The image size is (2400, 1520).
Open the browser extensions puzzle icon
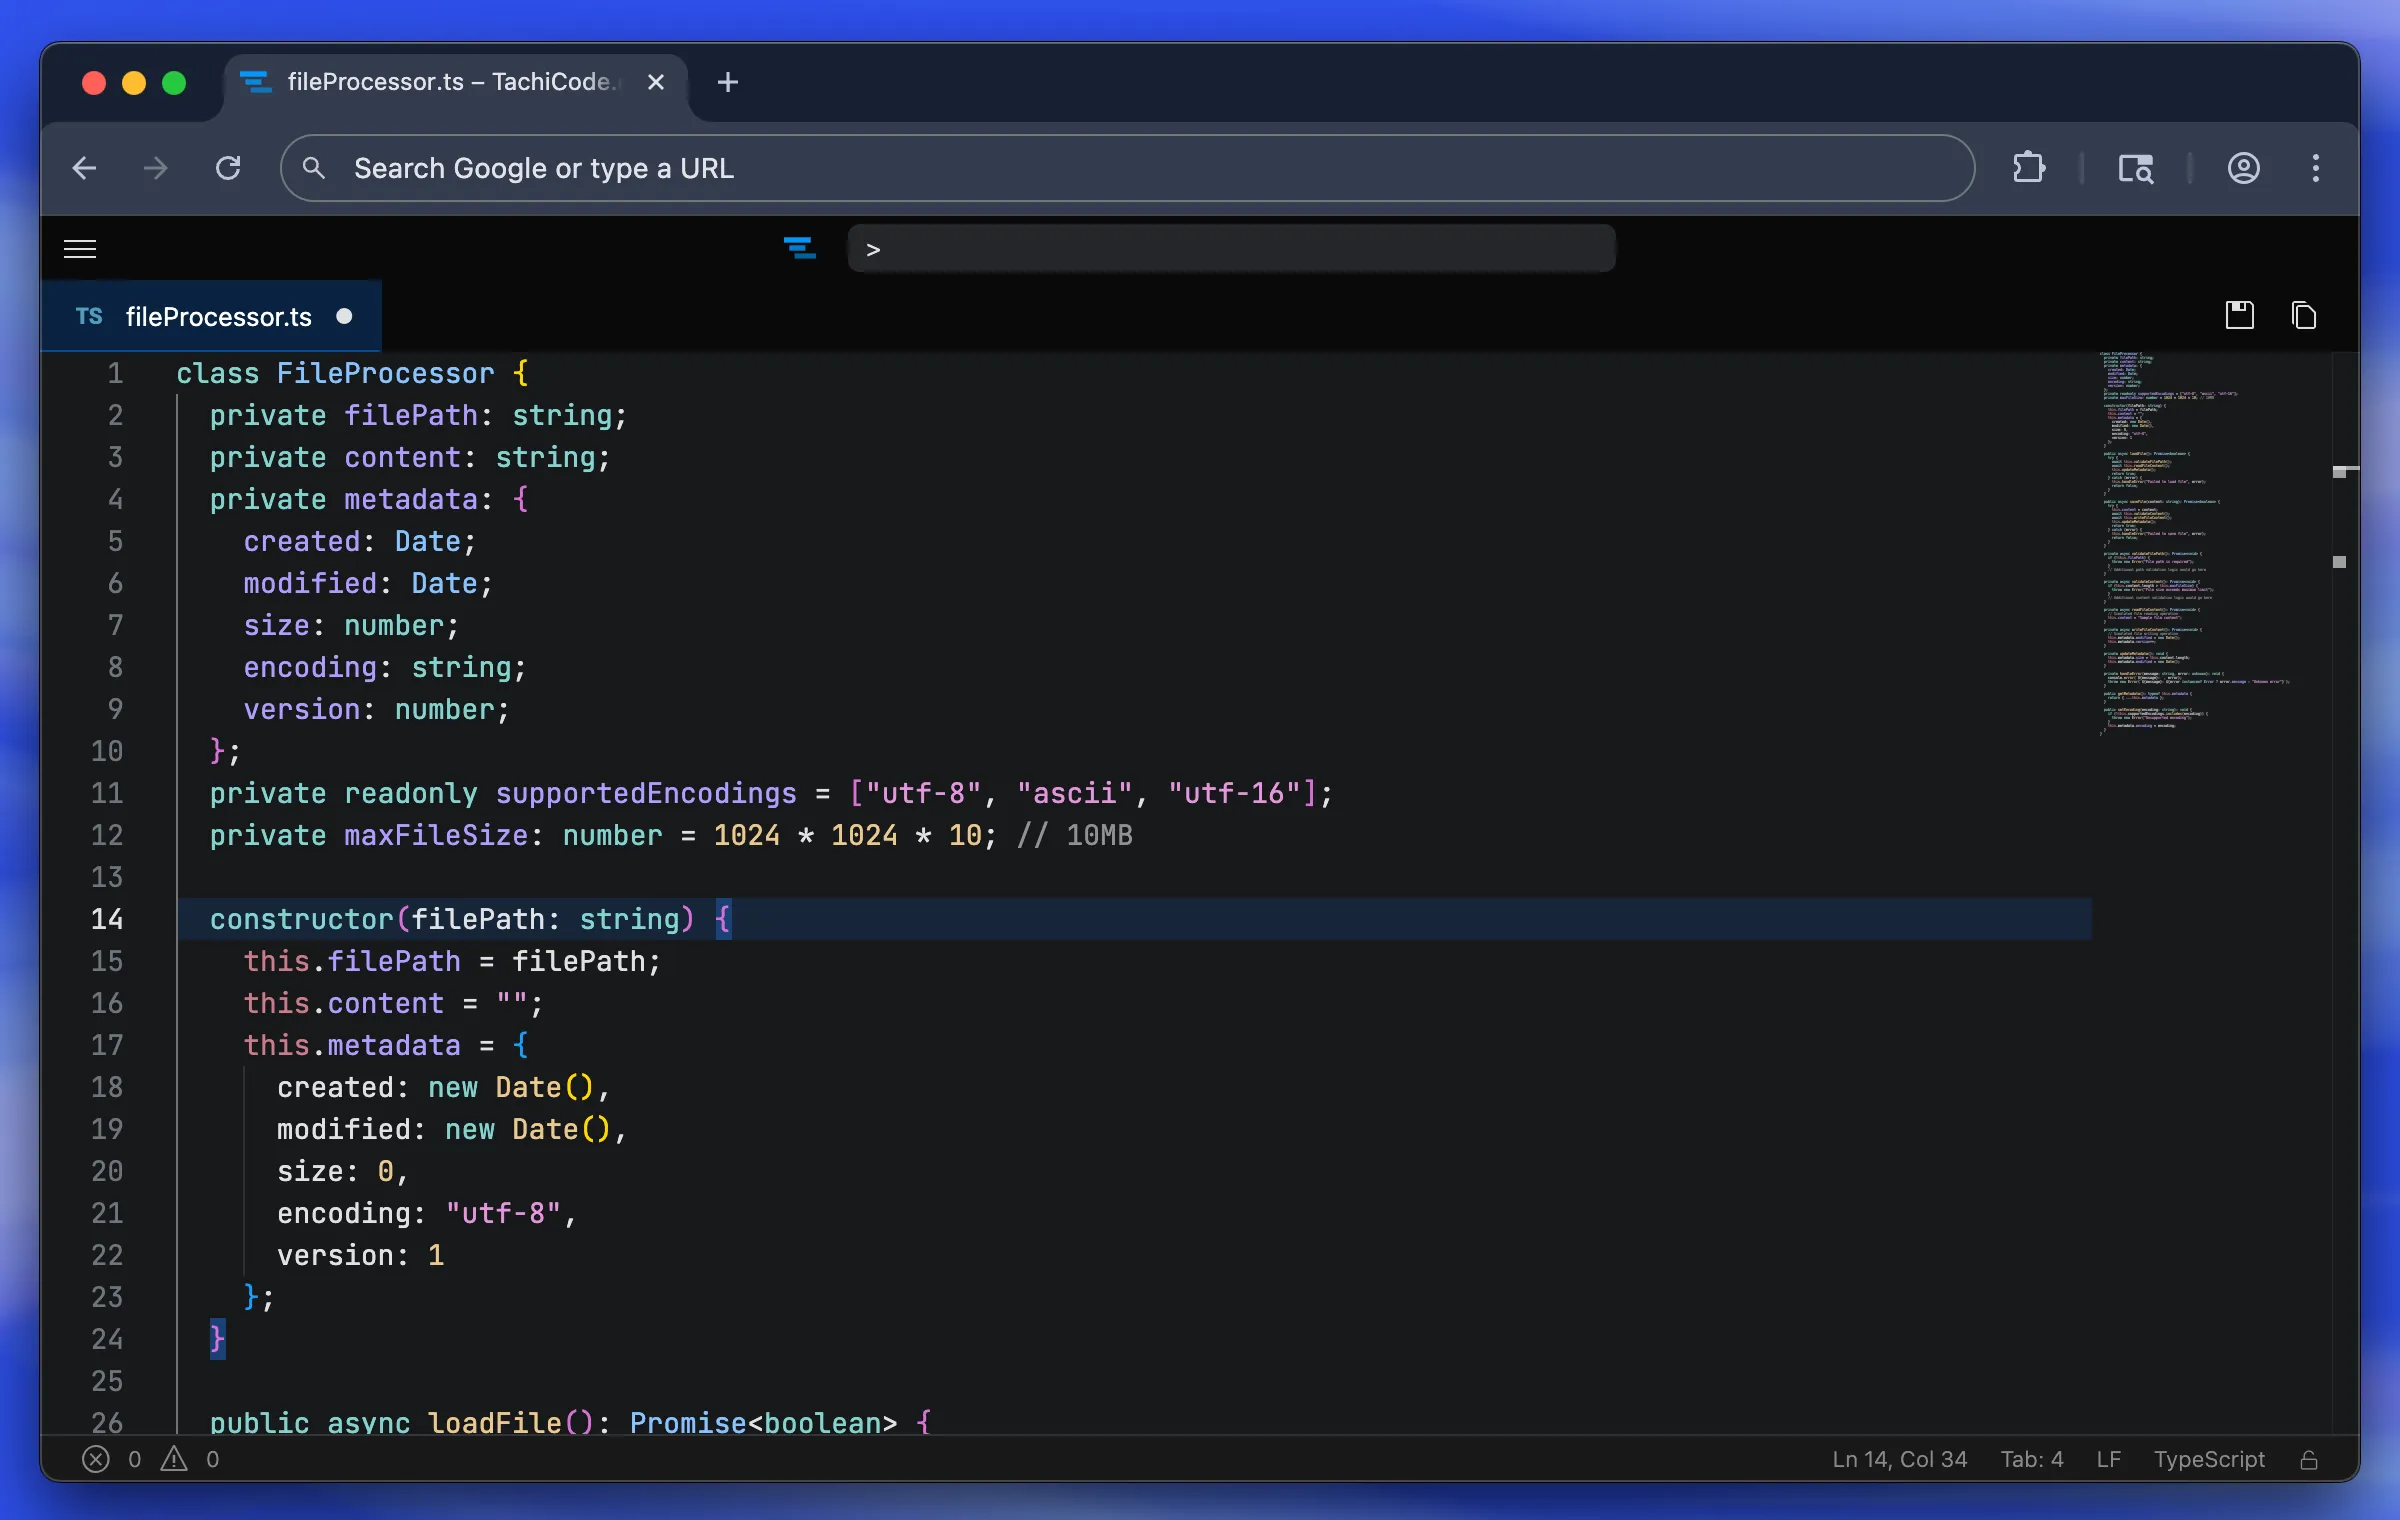click(2028, 168)
